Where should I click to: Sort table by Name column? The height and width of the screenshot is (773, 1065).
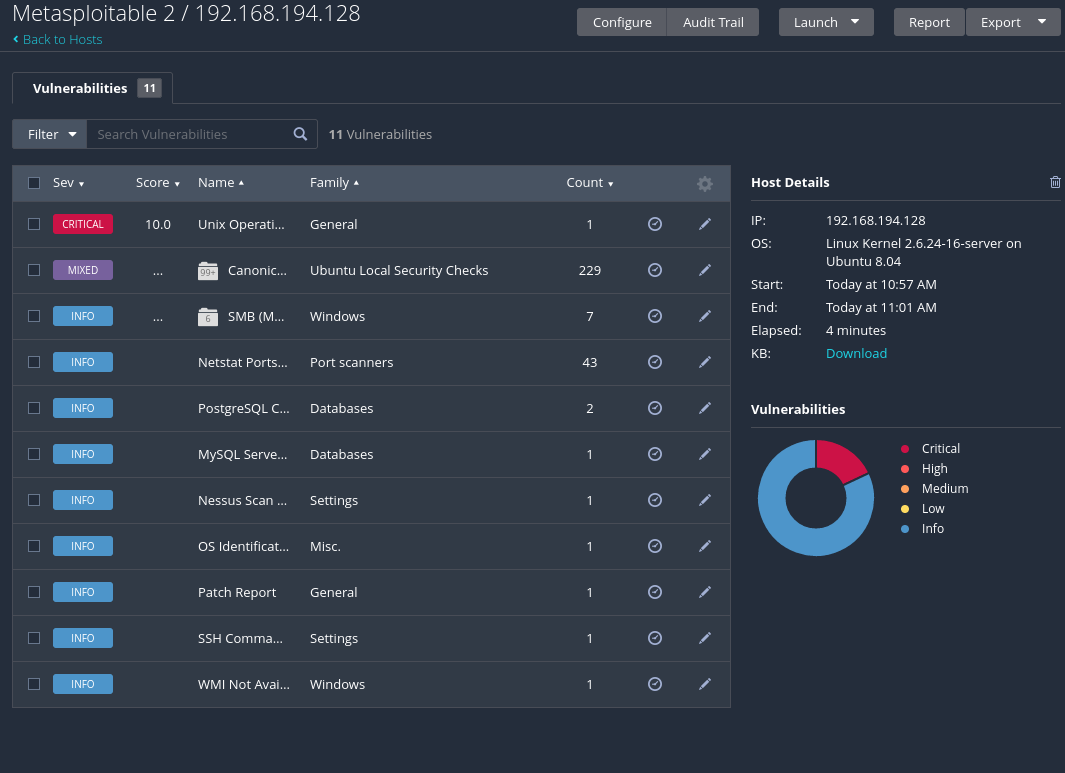(x=221, y=183)
